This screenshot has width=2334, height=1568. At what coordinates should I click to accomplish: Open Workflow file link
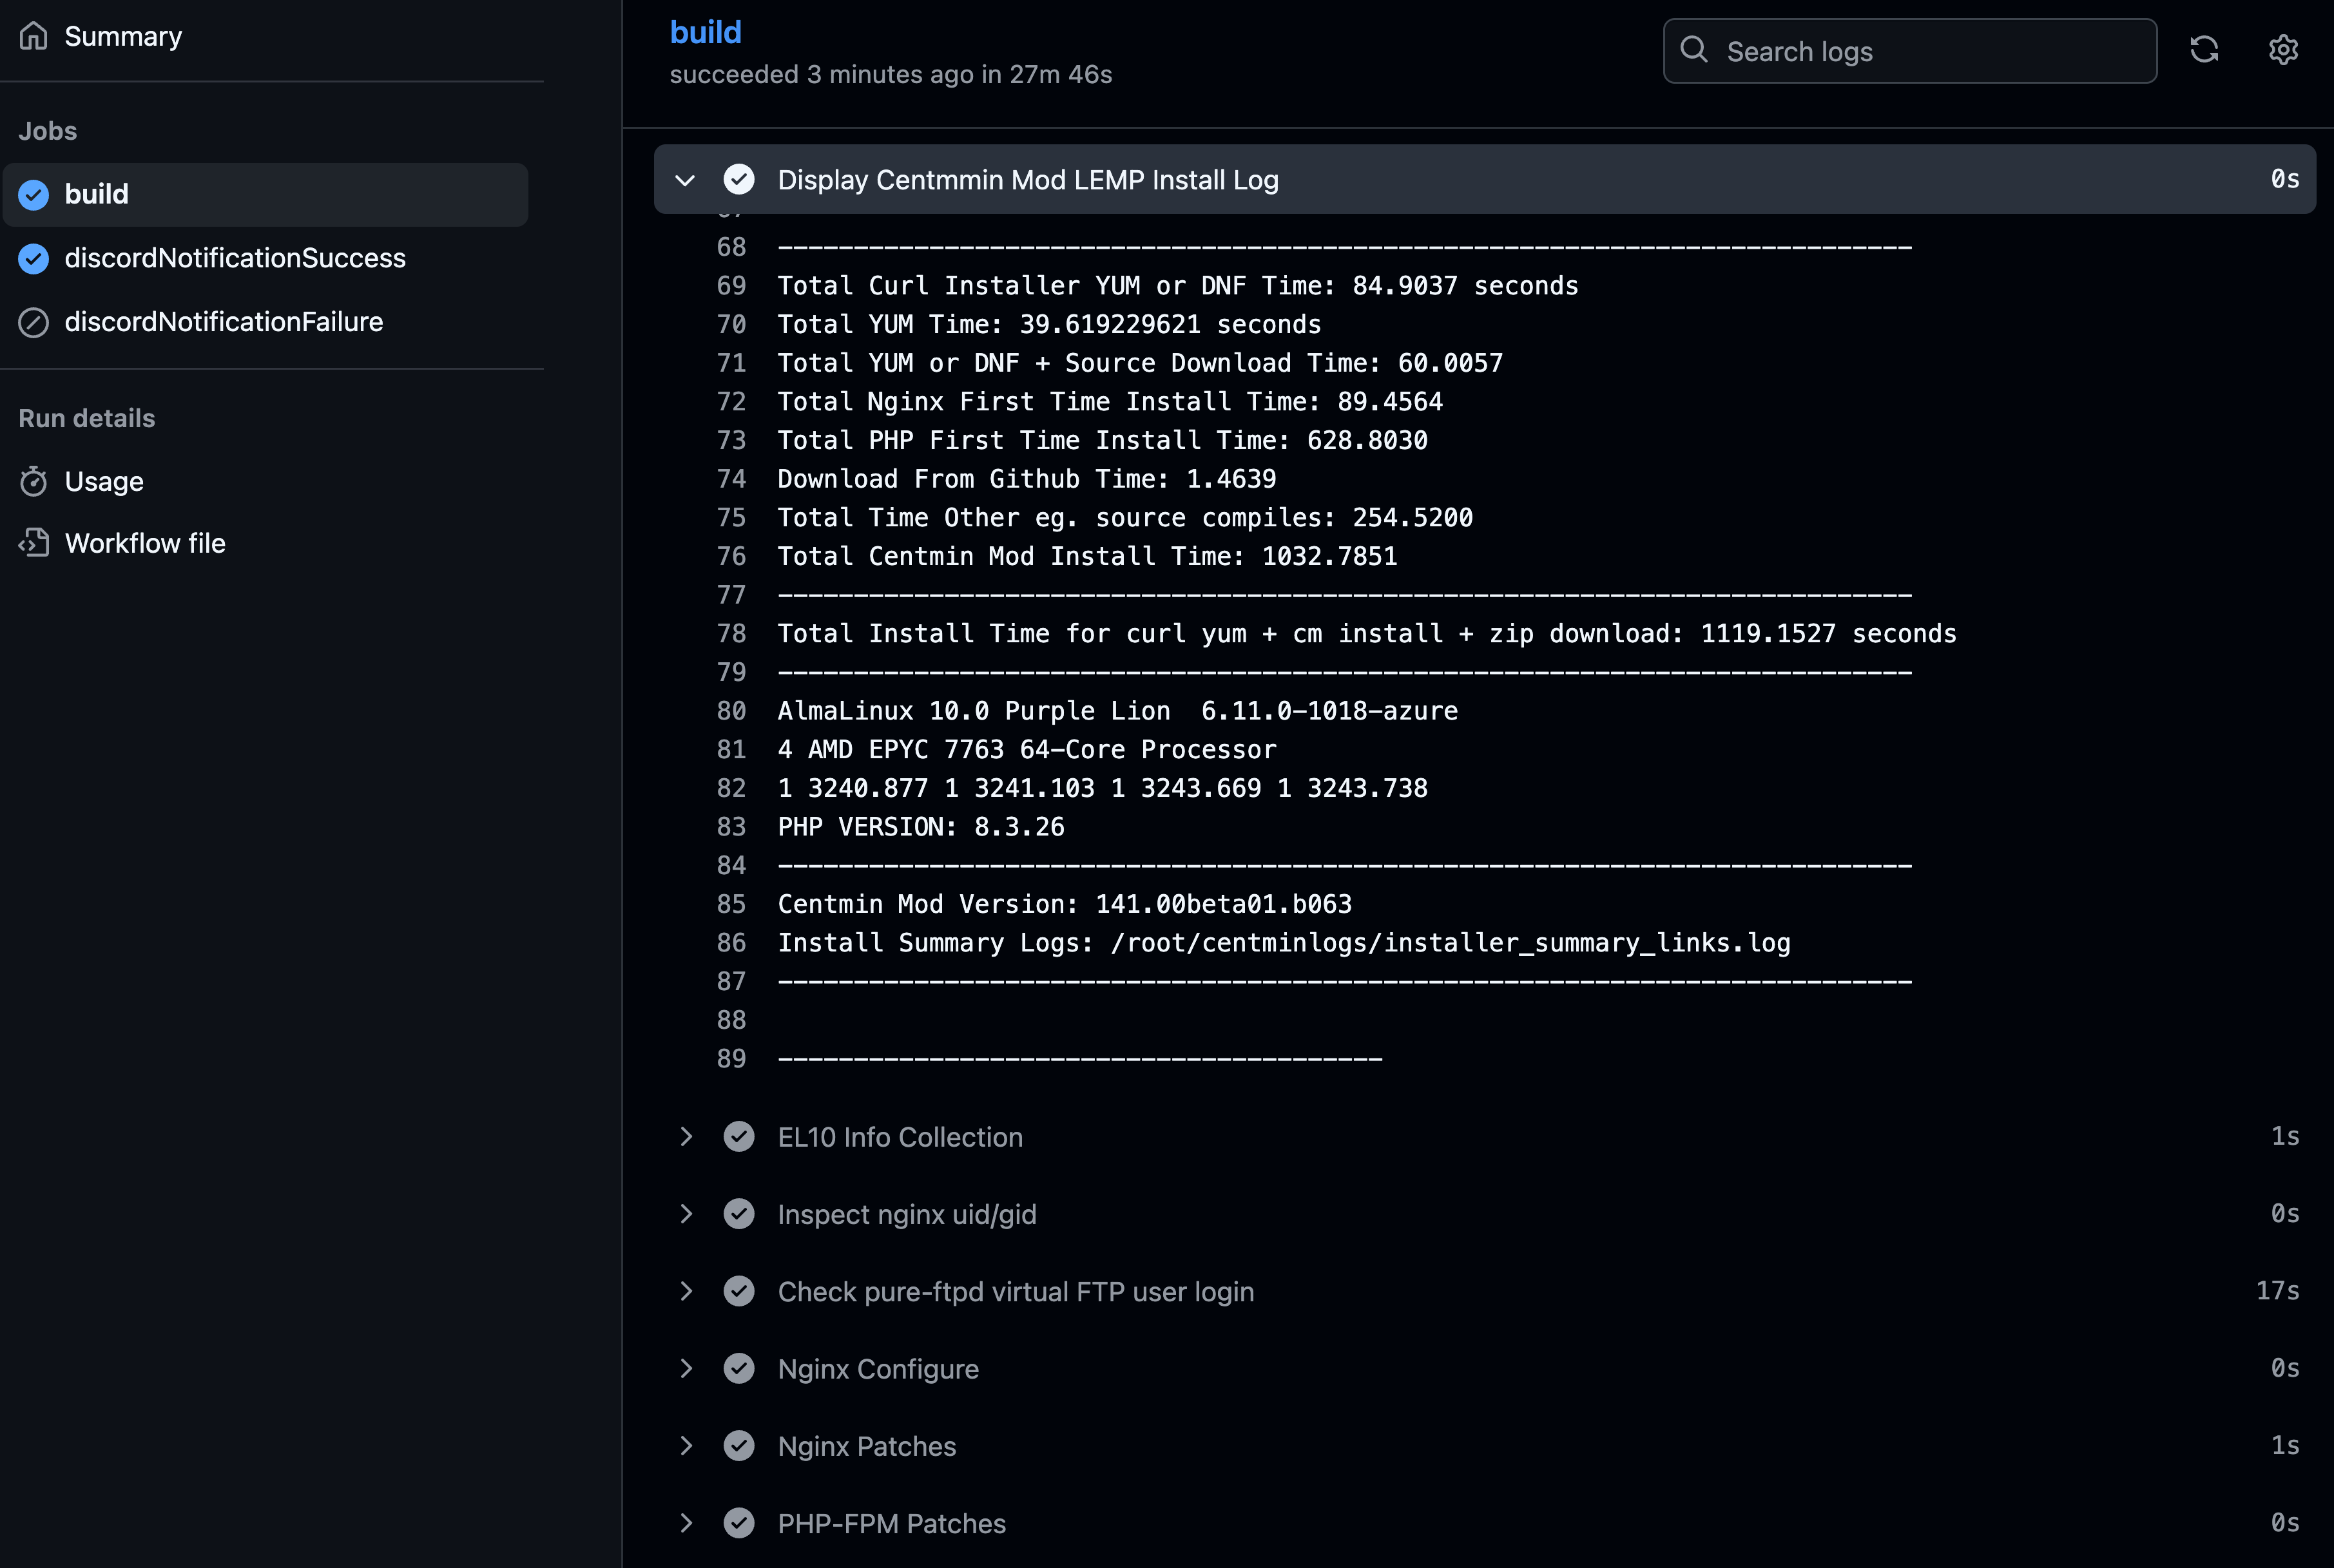coord(145,543)
